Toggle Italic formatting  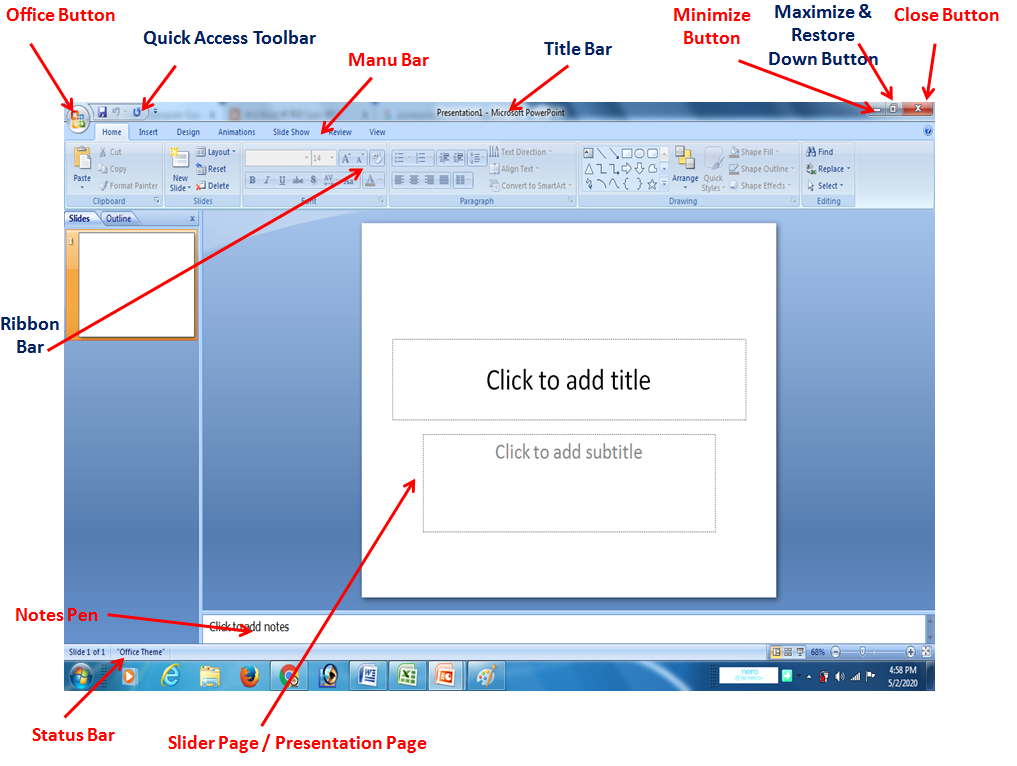[x=267, y=180]
